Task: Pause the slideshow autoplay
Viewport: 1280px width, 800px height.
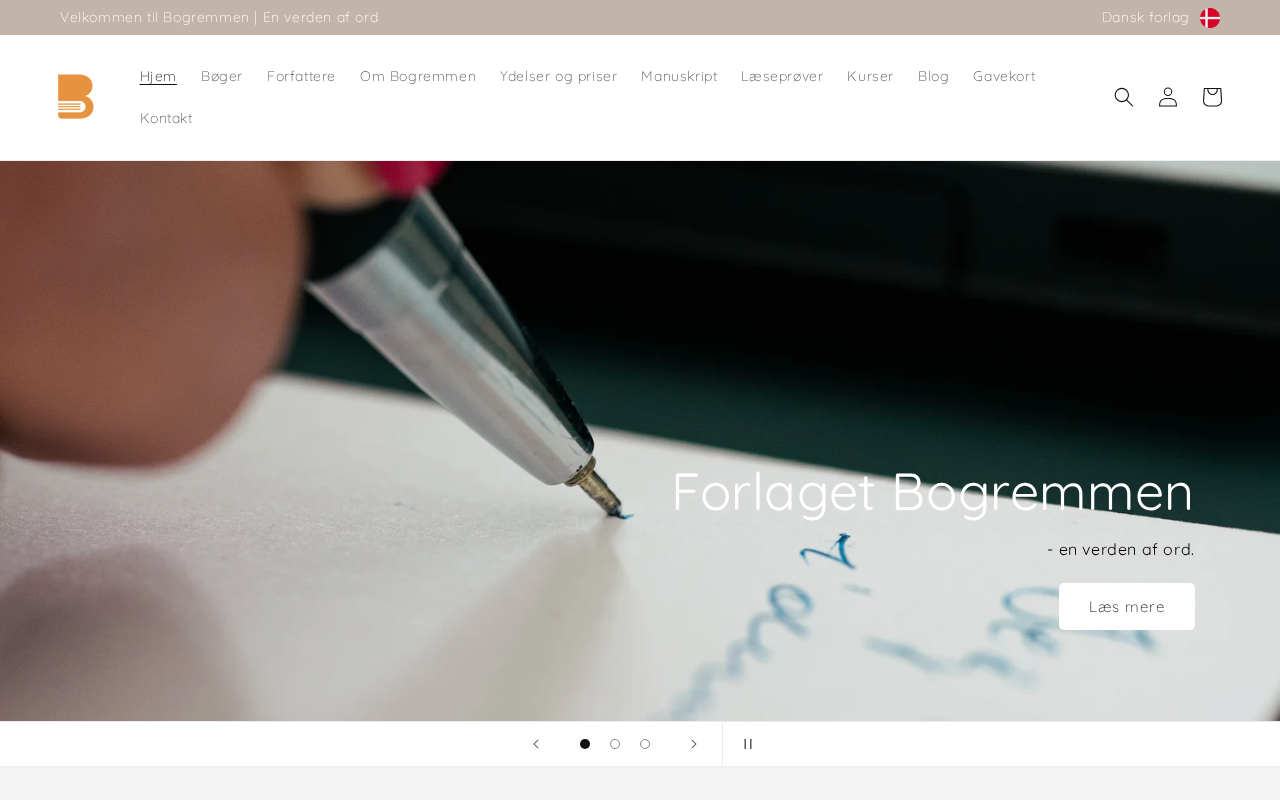Action: (x=748, y=744)
